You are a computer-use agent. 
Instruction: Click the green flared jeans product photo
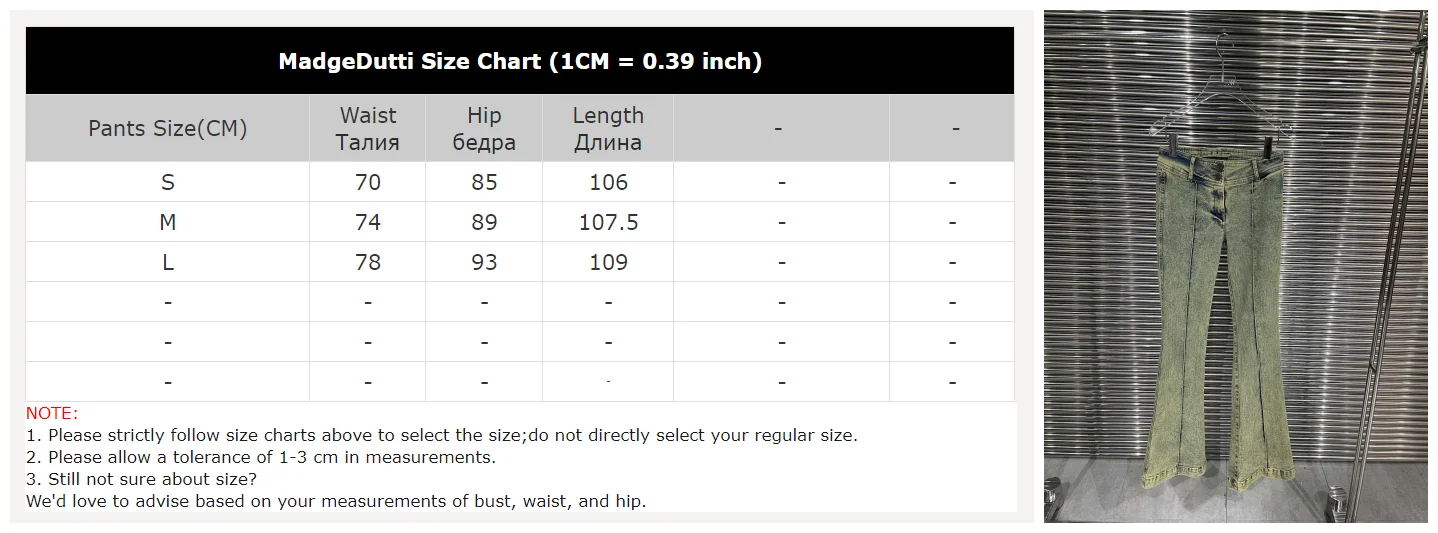[1235, 266]
